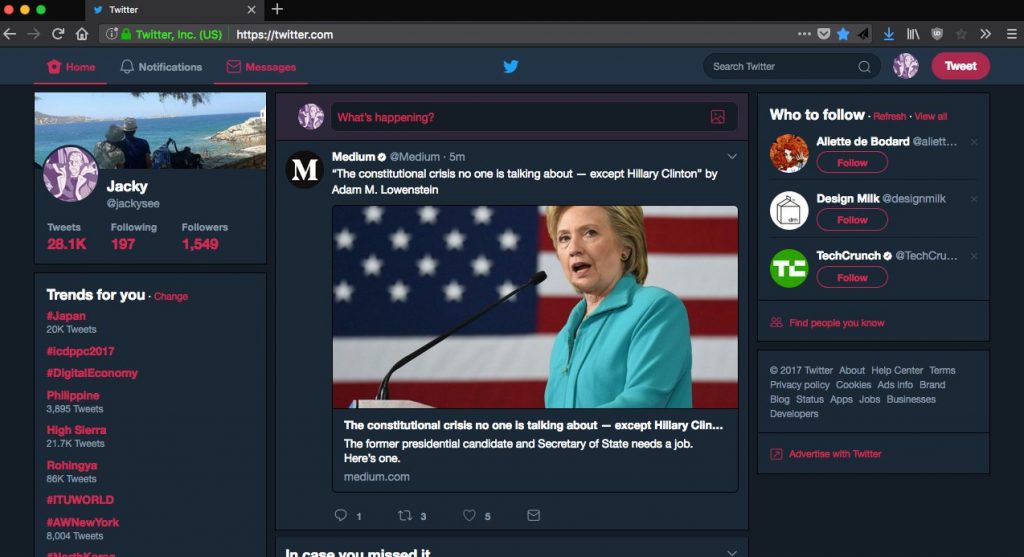
Task: Follow TechCrunch
Action: pyautogui.click(x=852, y=278)
